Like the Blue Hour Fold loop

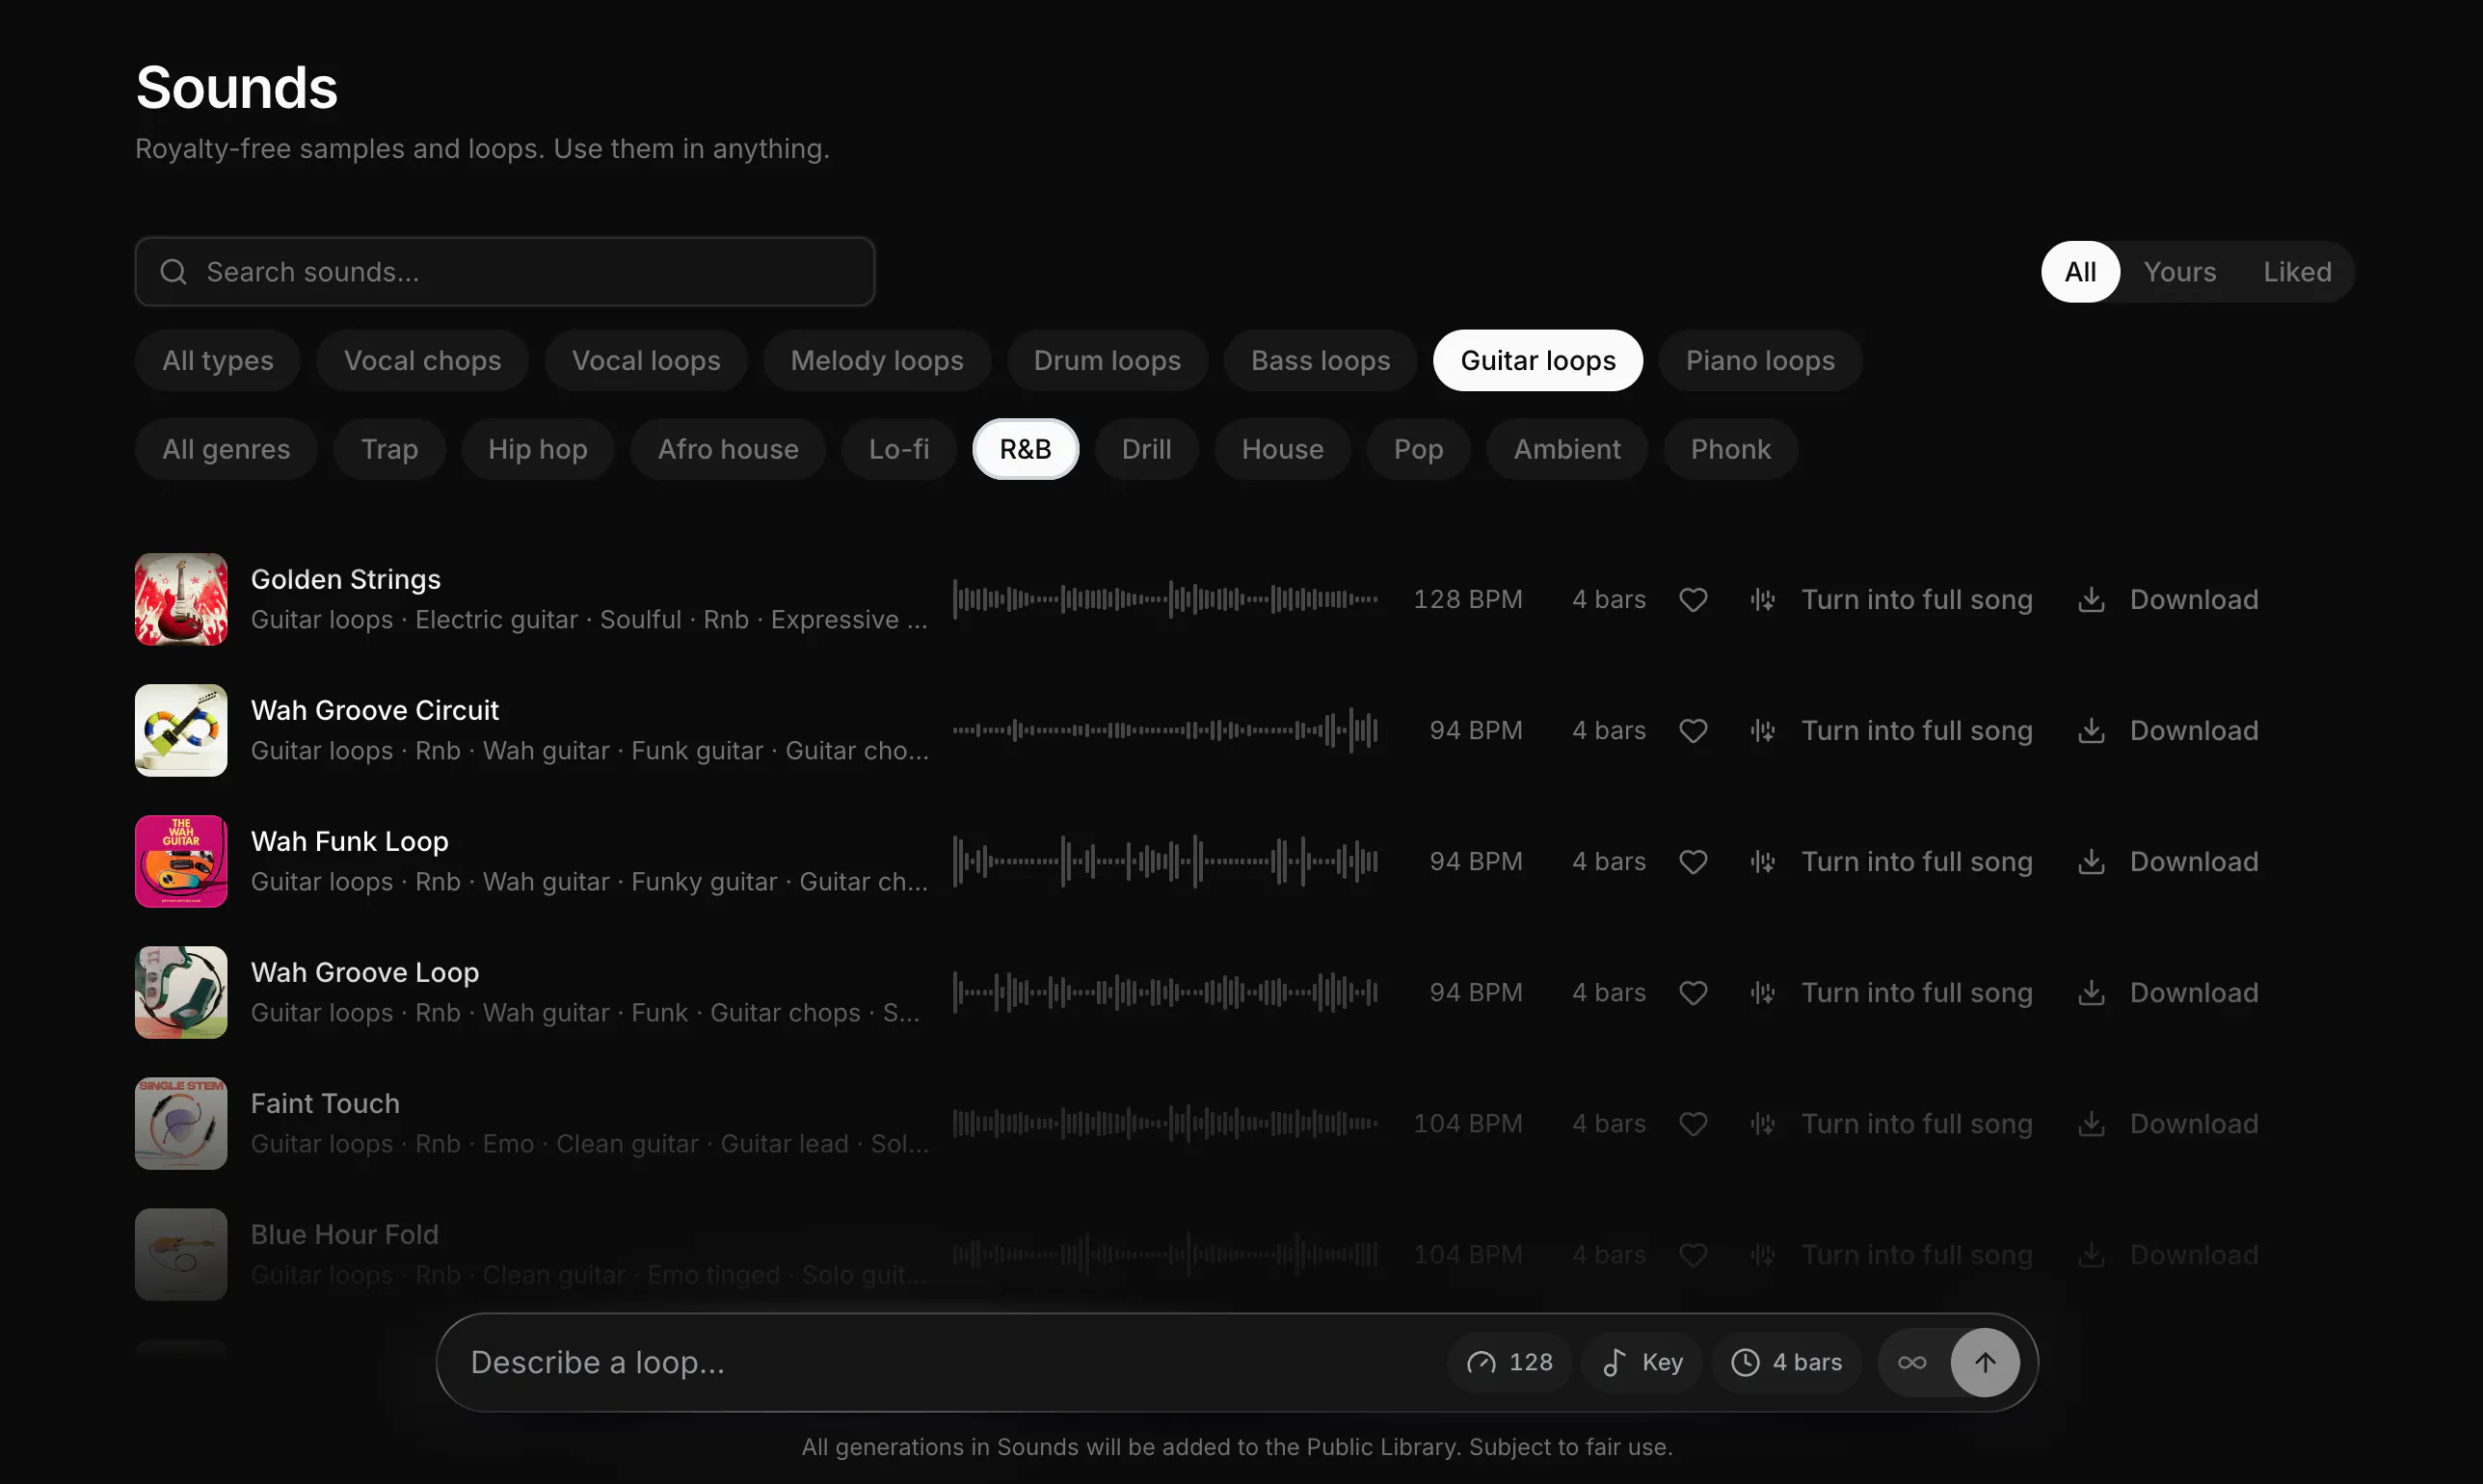[x=1693, y=1255]
